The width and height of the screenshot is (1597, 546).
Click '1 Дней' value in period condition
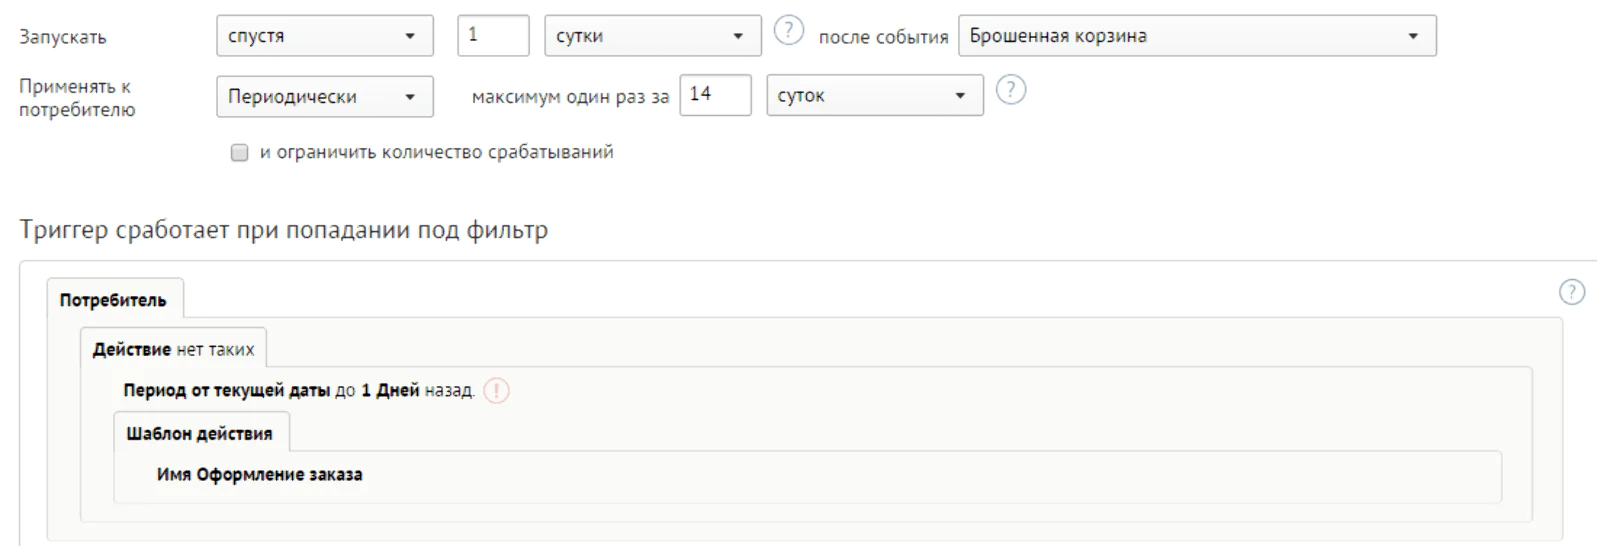point(390,391)
